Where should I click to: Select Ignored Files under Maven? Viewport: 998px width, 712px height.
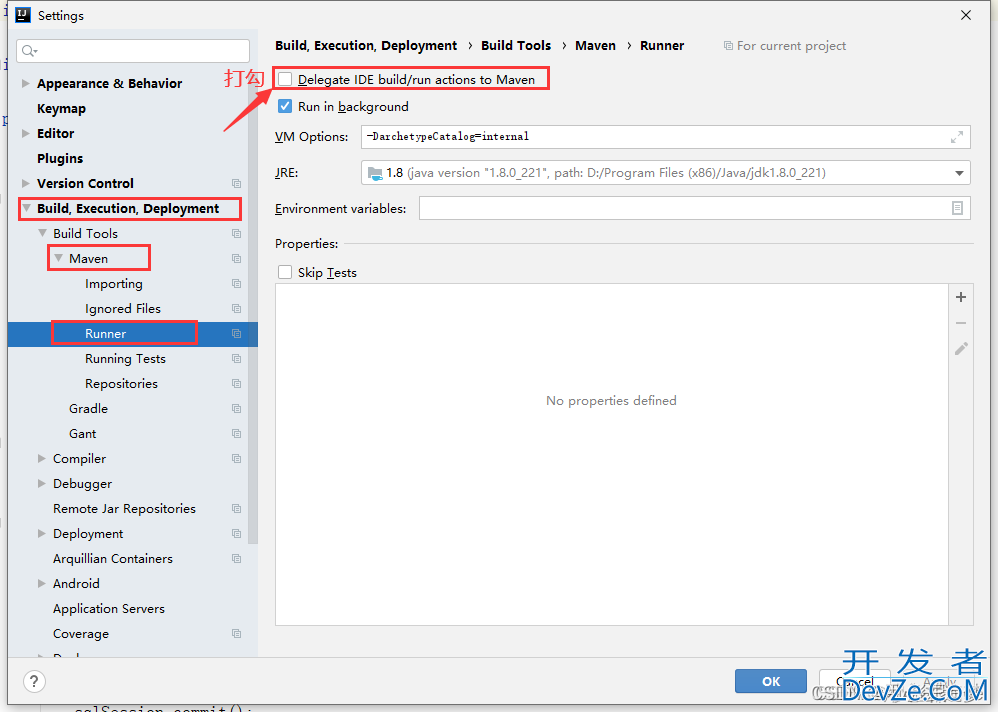pyautogui.click(x=123, y=309)
